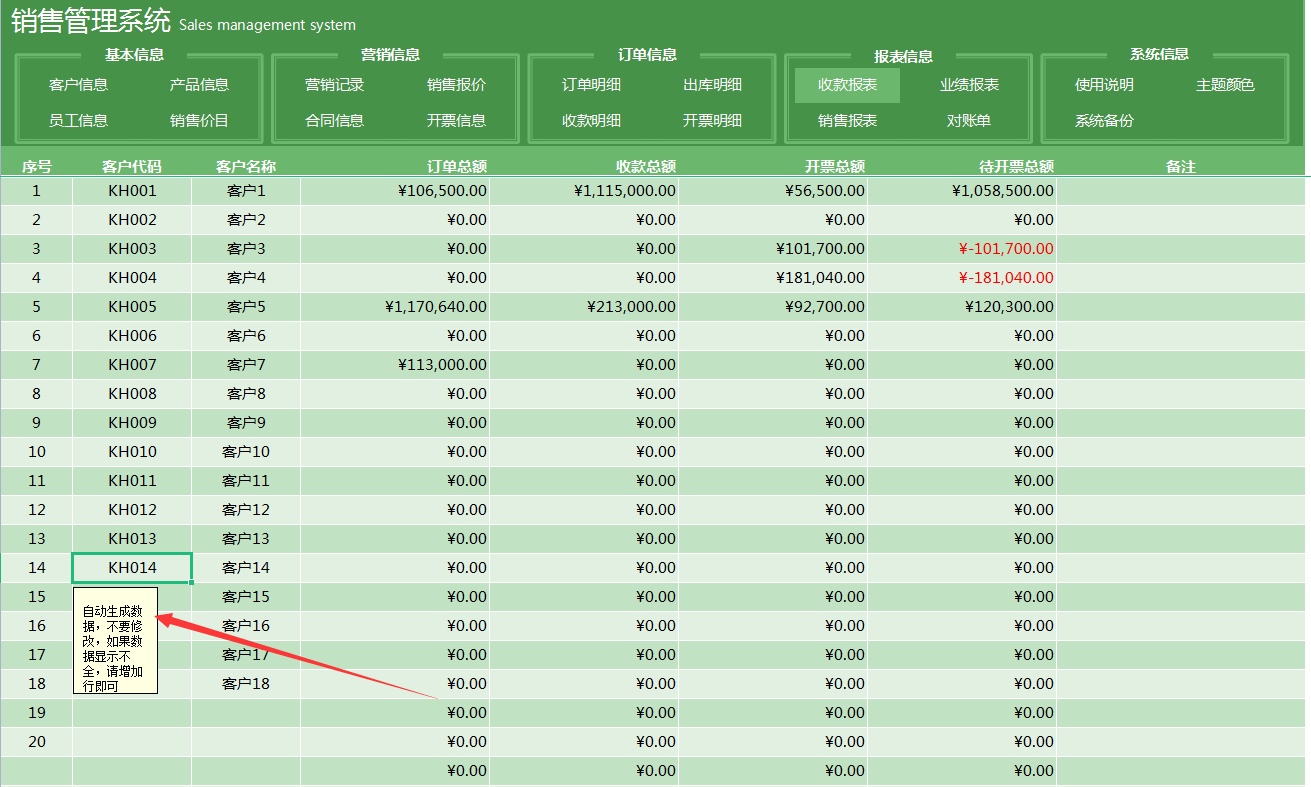Screen dimensions: 1311x787
Task: Open 销售价目 list
Action: (199, 123)
